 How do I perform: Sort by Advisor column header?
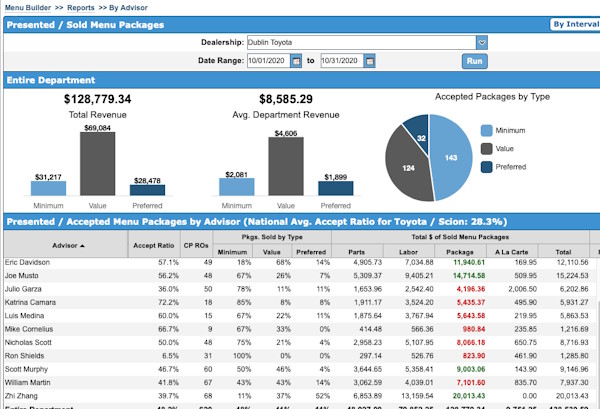[65, 245]
